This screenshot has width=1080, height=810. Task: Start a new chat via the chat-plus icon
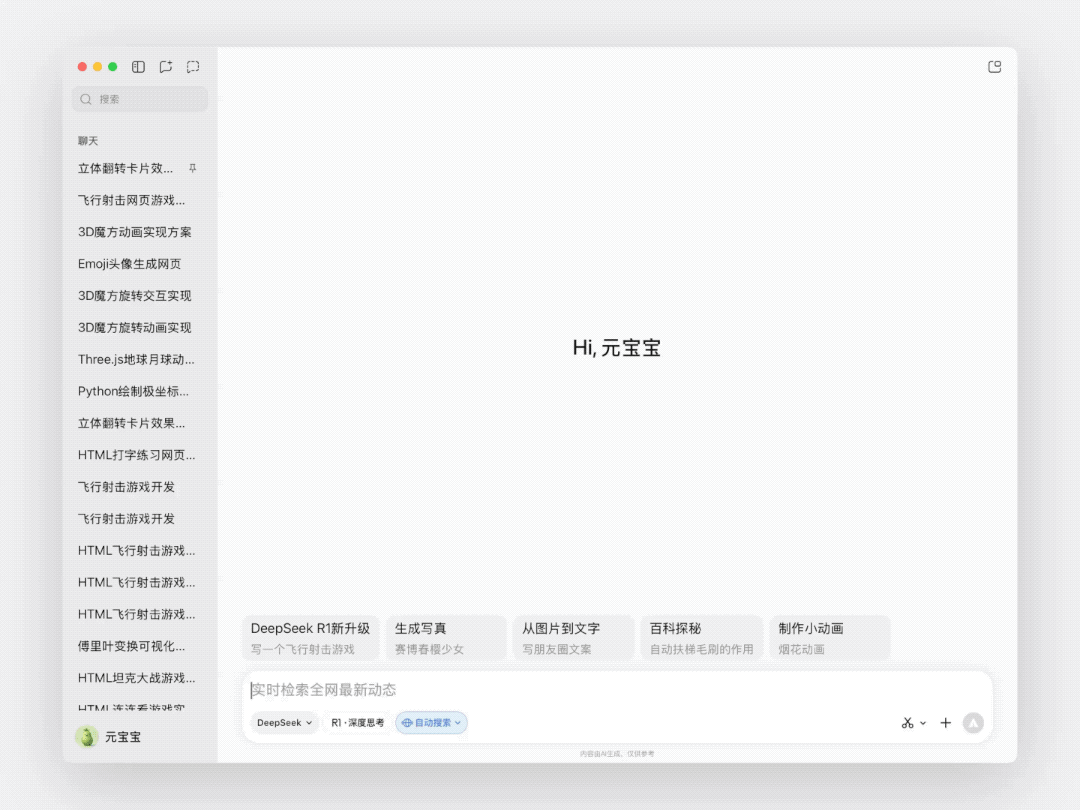pyautogui.click(x=165, y=66)
